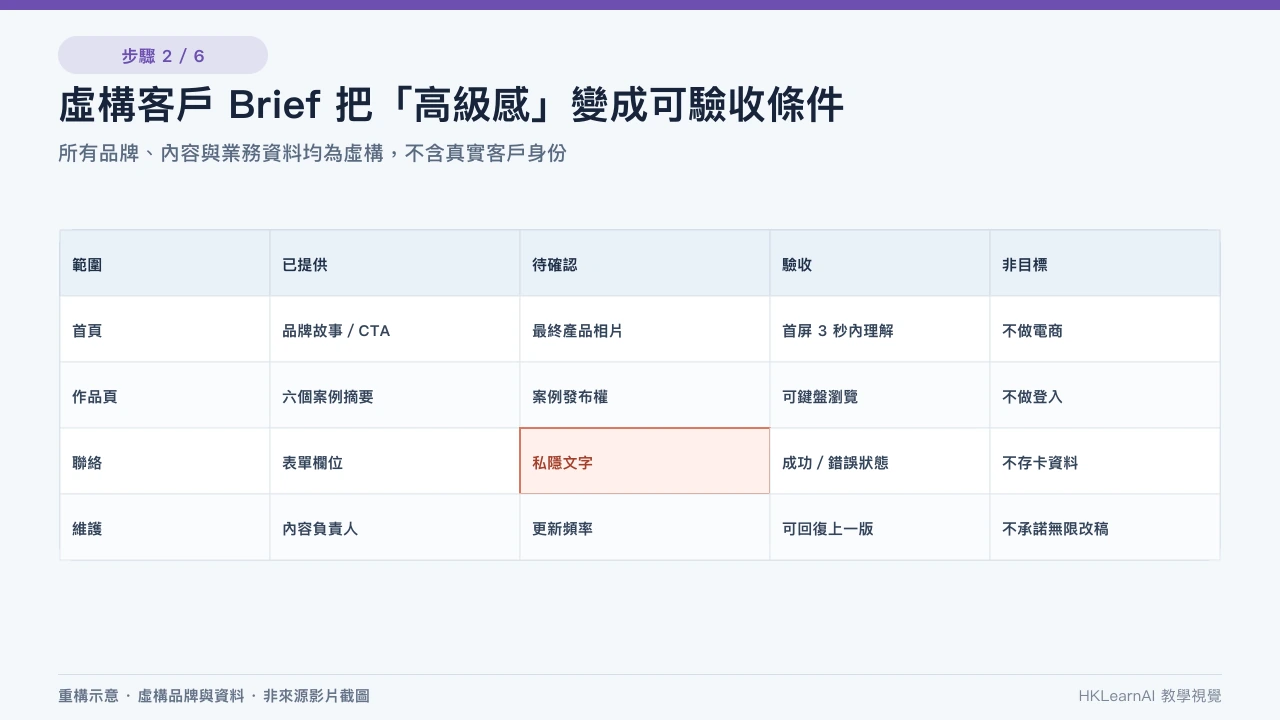Click the 不存卡資料 cell
Image resolution: width=1280 pixels, height=720 pixels.
tap(1105, 462)
